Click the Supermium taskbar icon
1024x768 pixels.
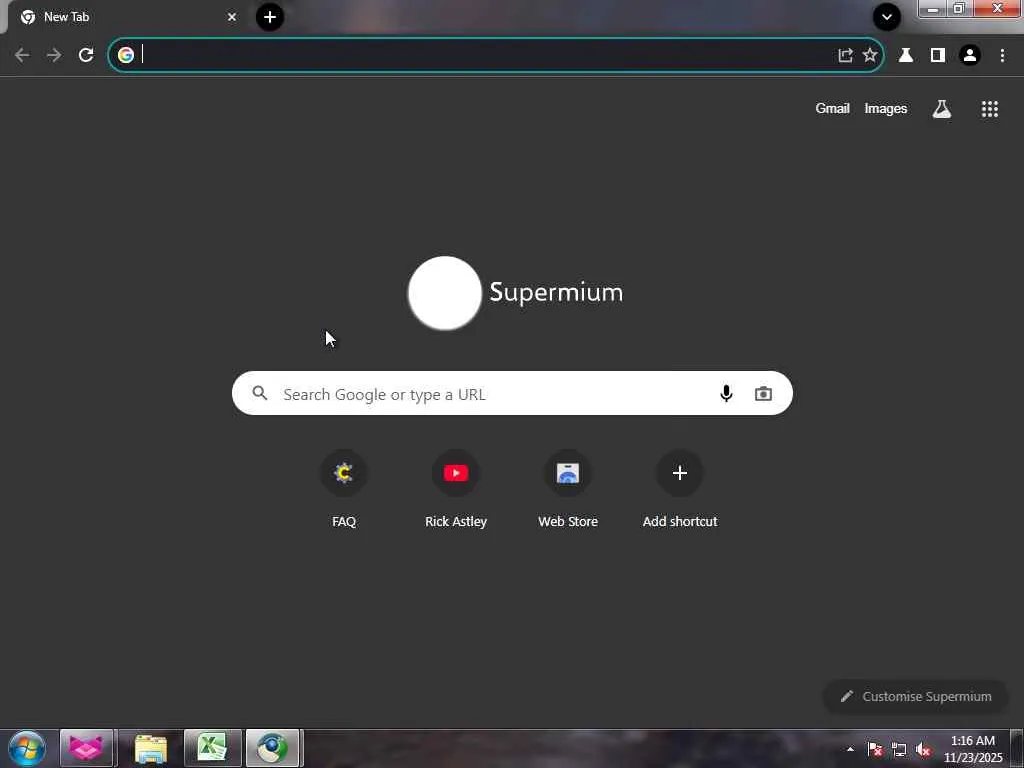(272, 748)
